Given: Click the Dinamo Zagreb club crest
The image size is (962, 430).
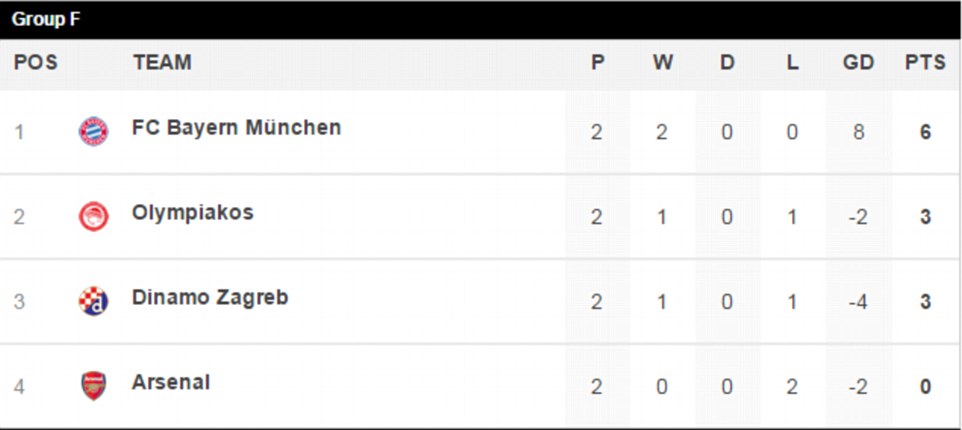Looking at the screenshot, I should point(93,300).
